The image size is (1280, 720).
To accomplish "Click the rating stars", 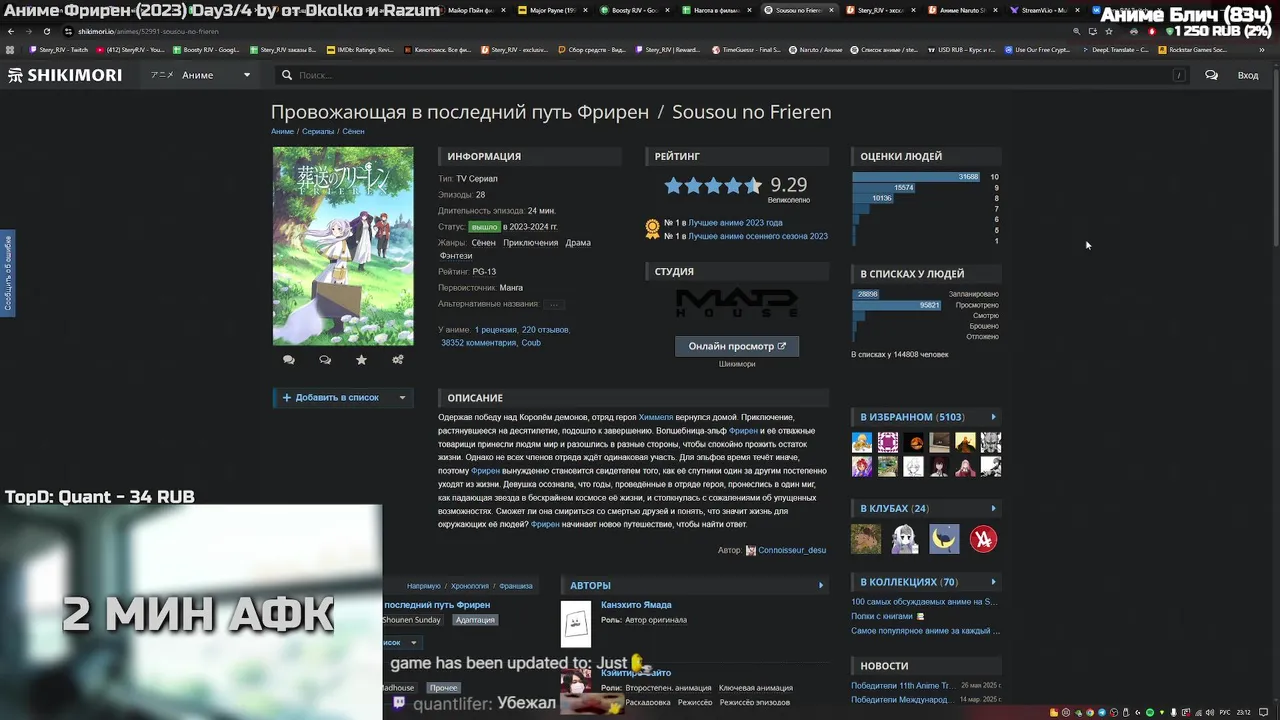I will pos(713,185).
